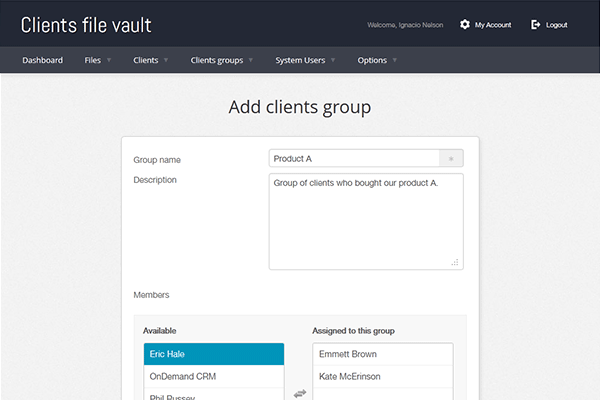Select OnDemand CRM from Available members
The image size is (600, 400).
[x=214, y=376]
